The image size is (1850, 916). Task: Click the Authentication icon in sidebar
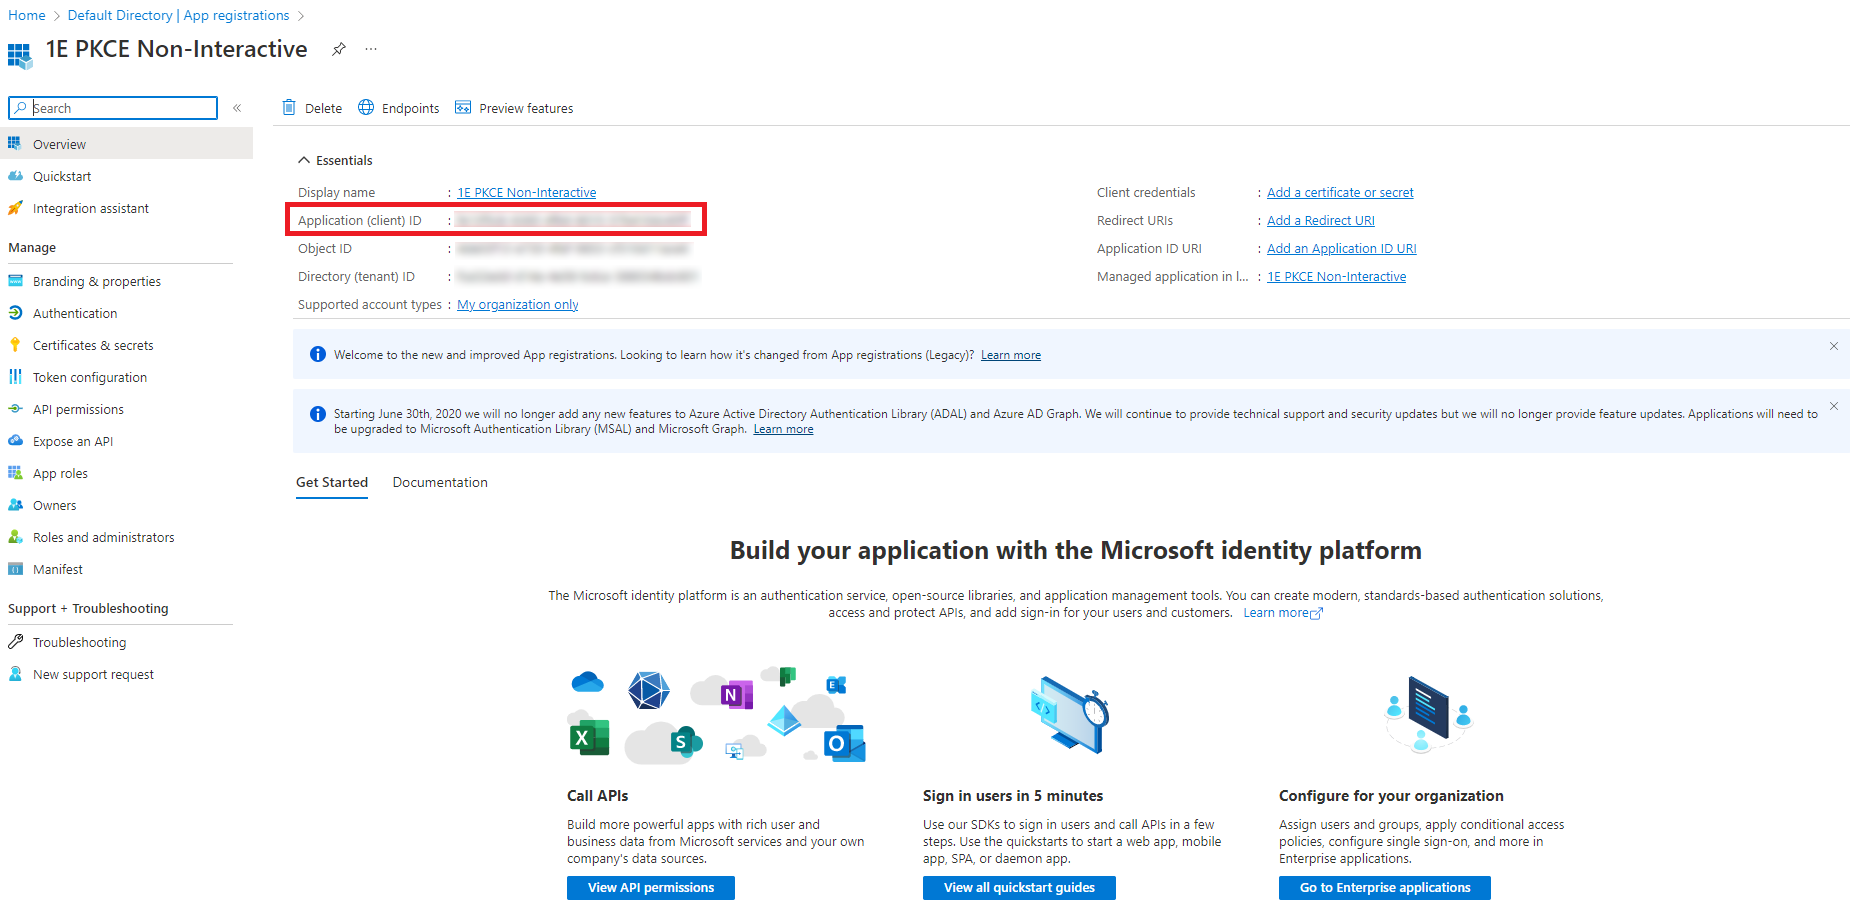pyautogui.click(x=15, y=313)
